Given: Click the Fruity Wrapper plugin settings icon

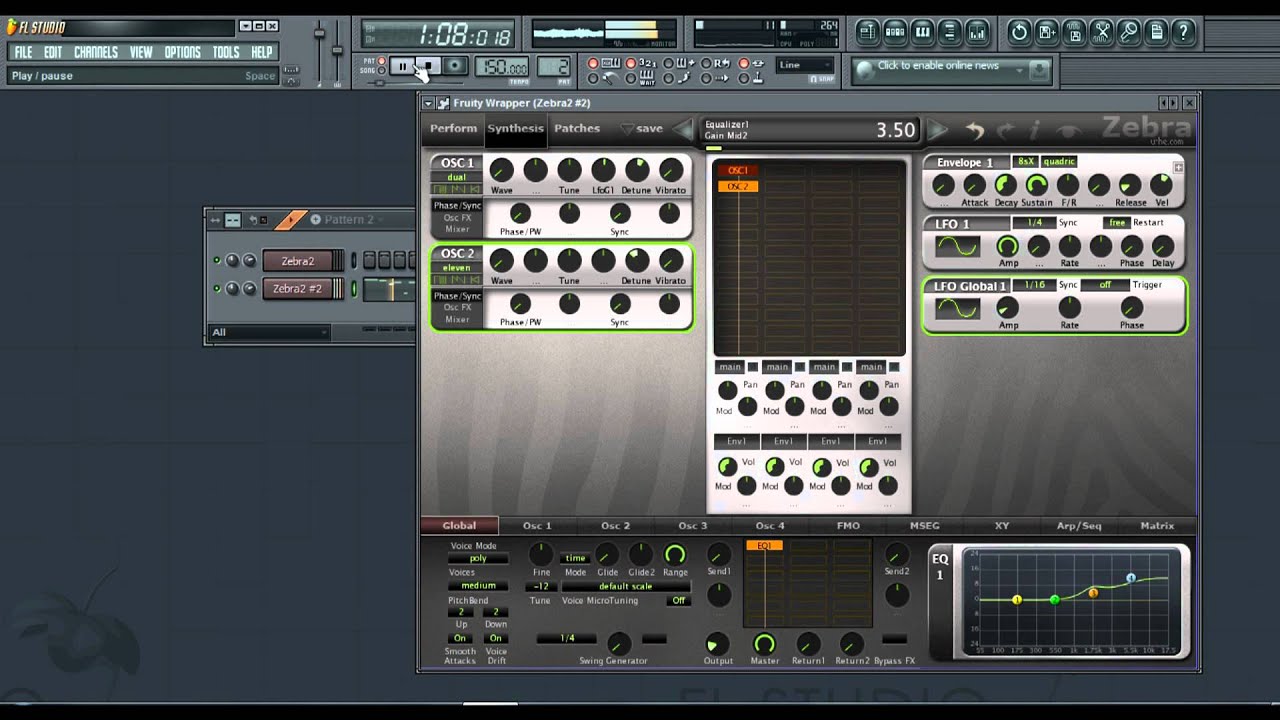Looking at the screenshot, I should pos(442,103).
